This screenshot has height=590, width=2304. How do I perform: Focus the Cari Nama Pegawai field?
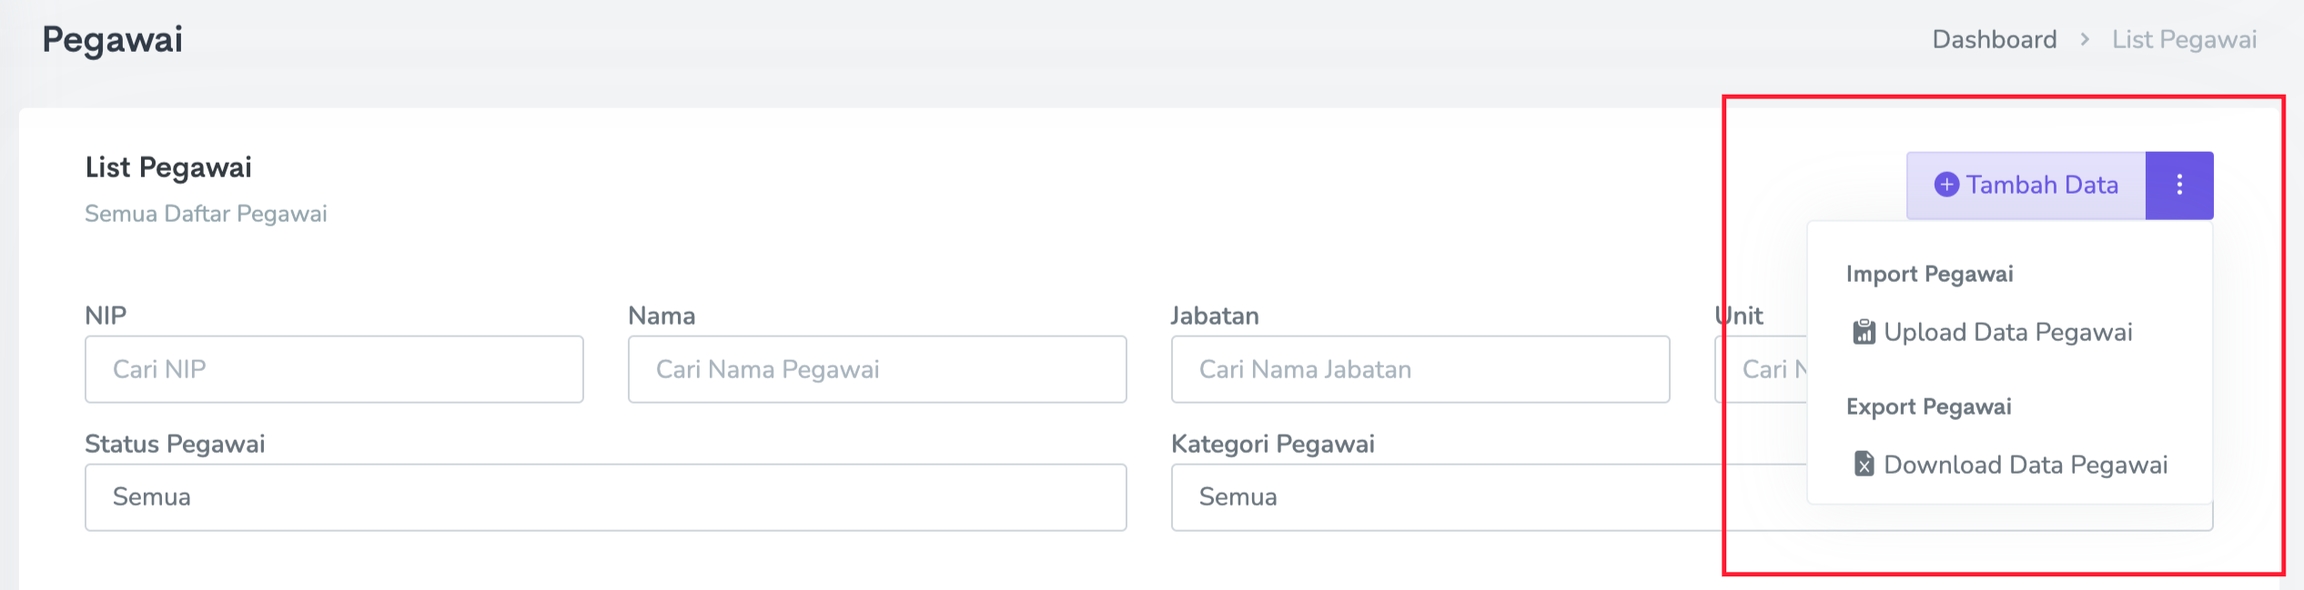[x=877, y=370]
